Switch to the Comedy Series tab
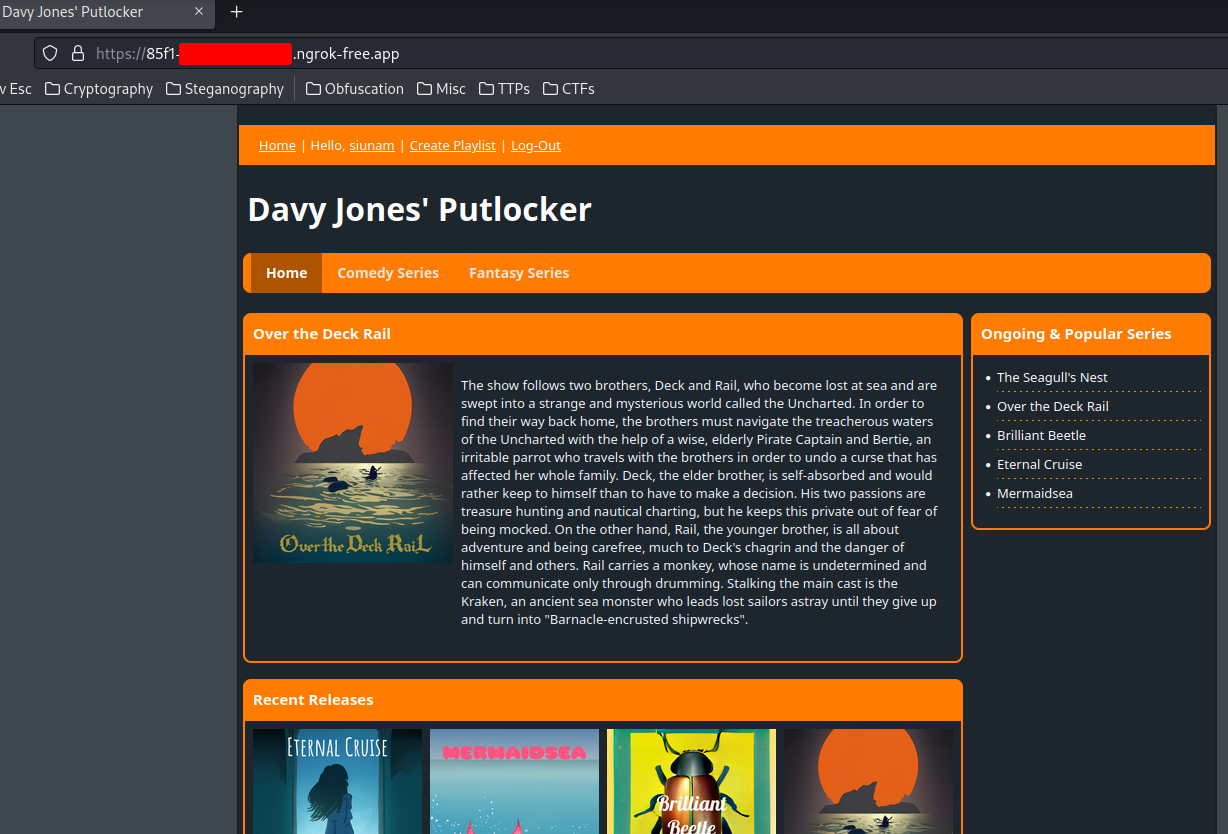Viewport: 1228px width, 834px height. click(x=388, y=273)
